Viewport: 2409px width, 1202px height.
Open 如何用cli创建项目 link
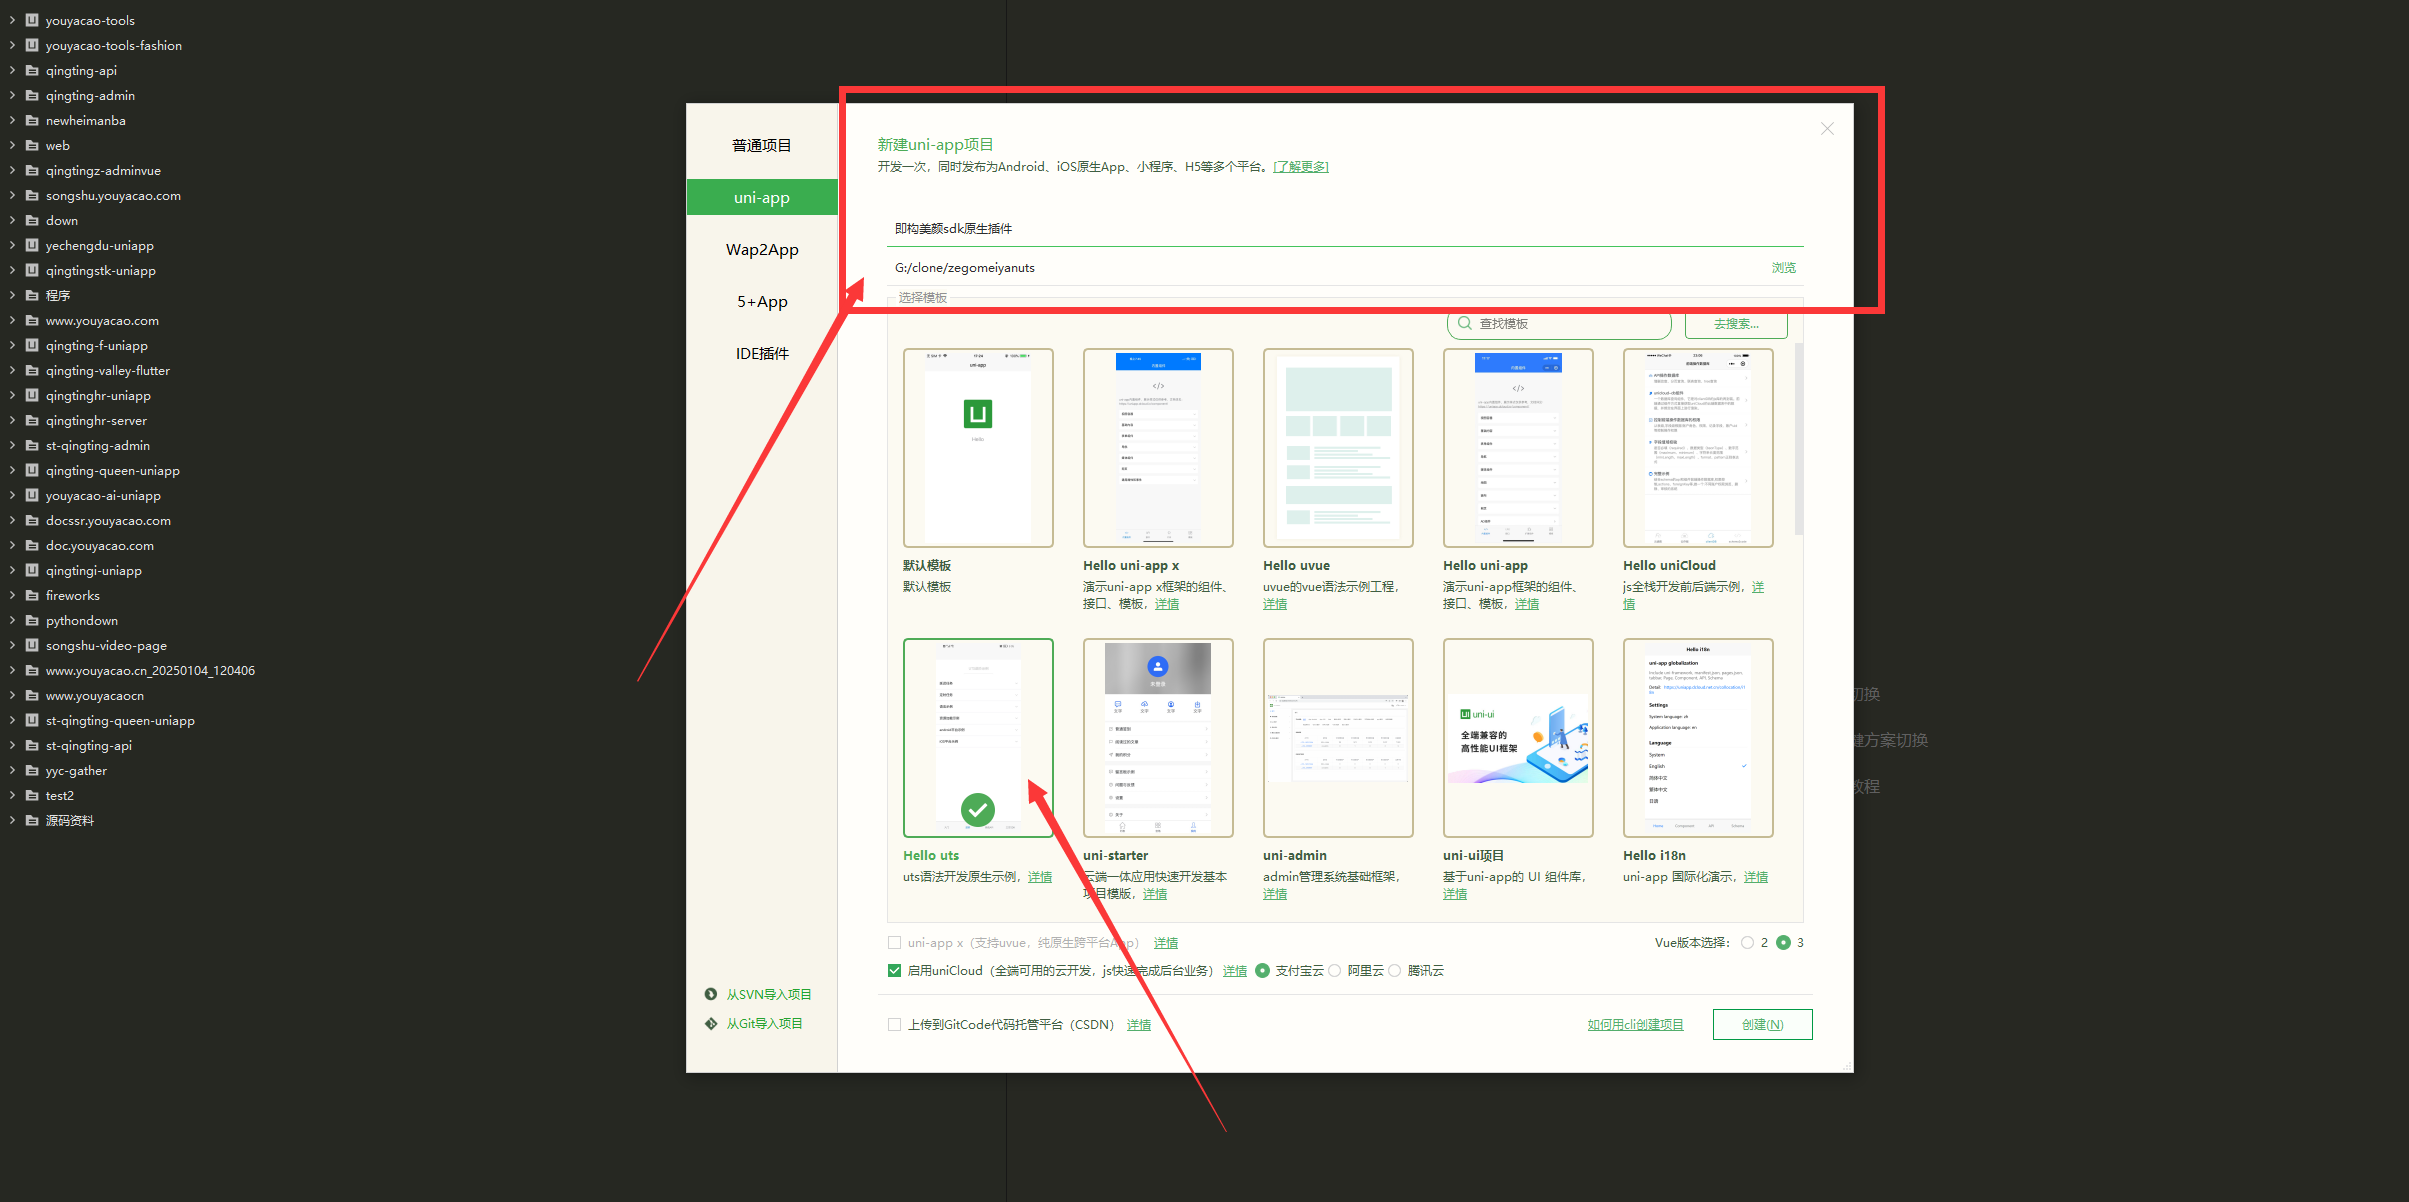click(x=1635, y=1024)
